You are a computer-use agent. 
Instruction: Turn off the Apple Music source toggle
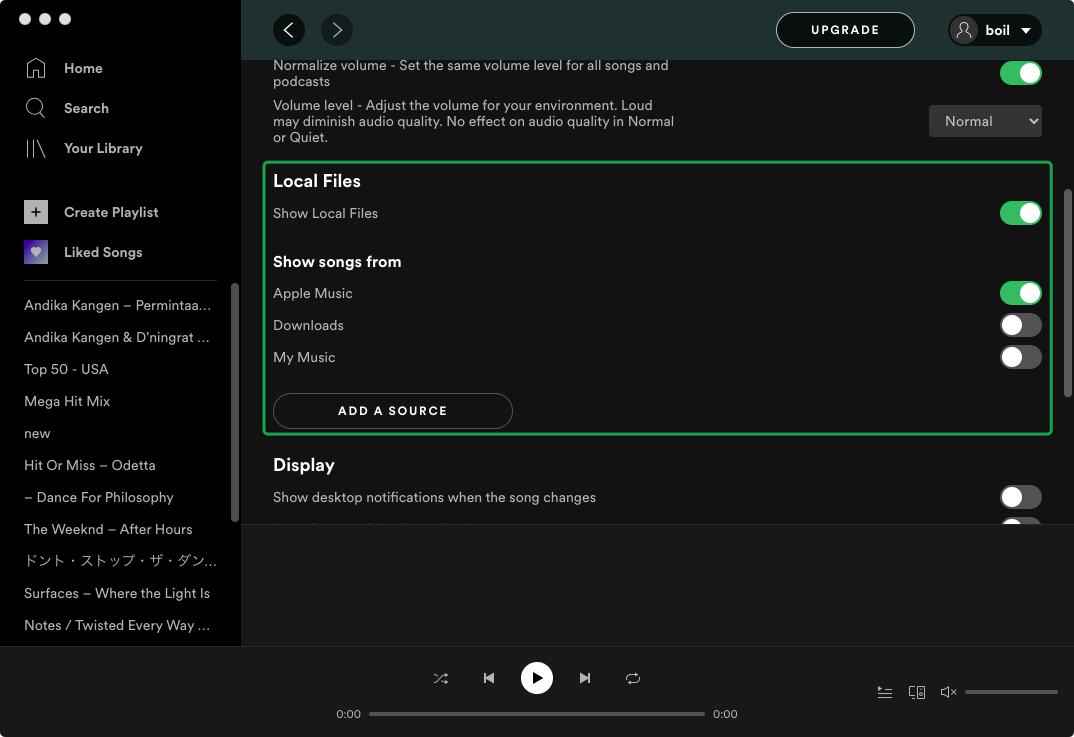pos(1021,293)
